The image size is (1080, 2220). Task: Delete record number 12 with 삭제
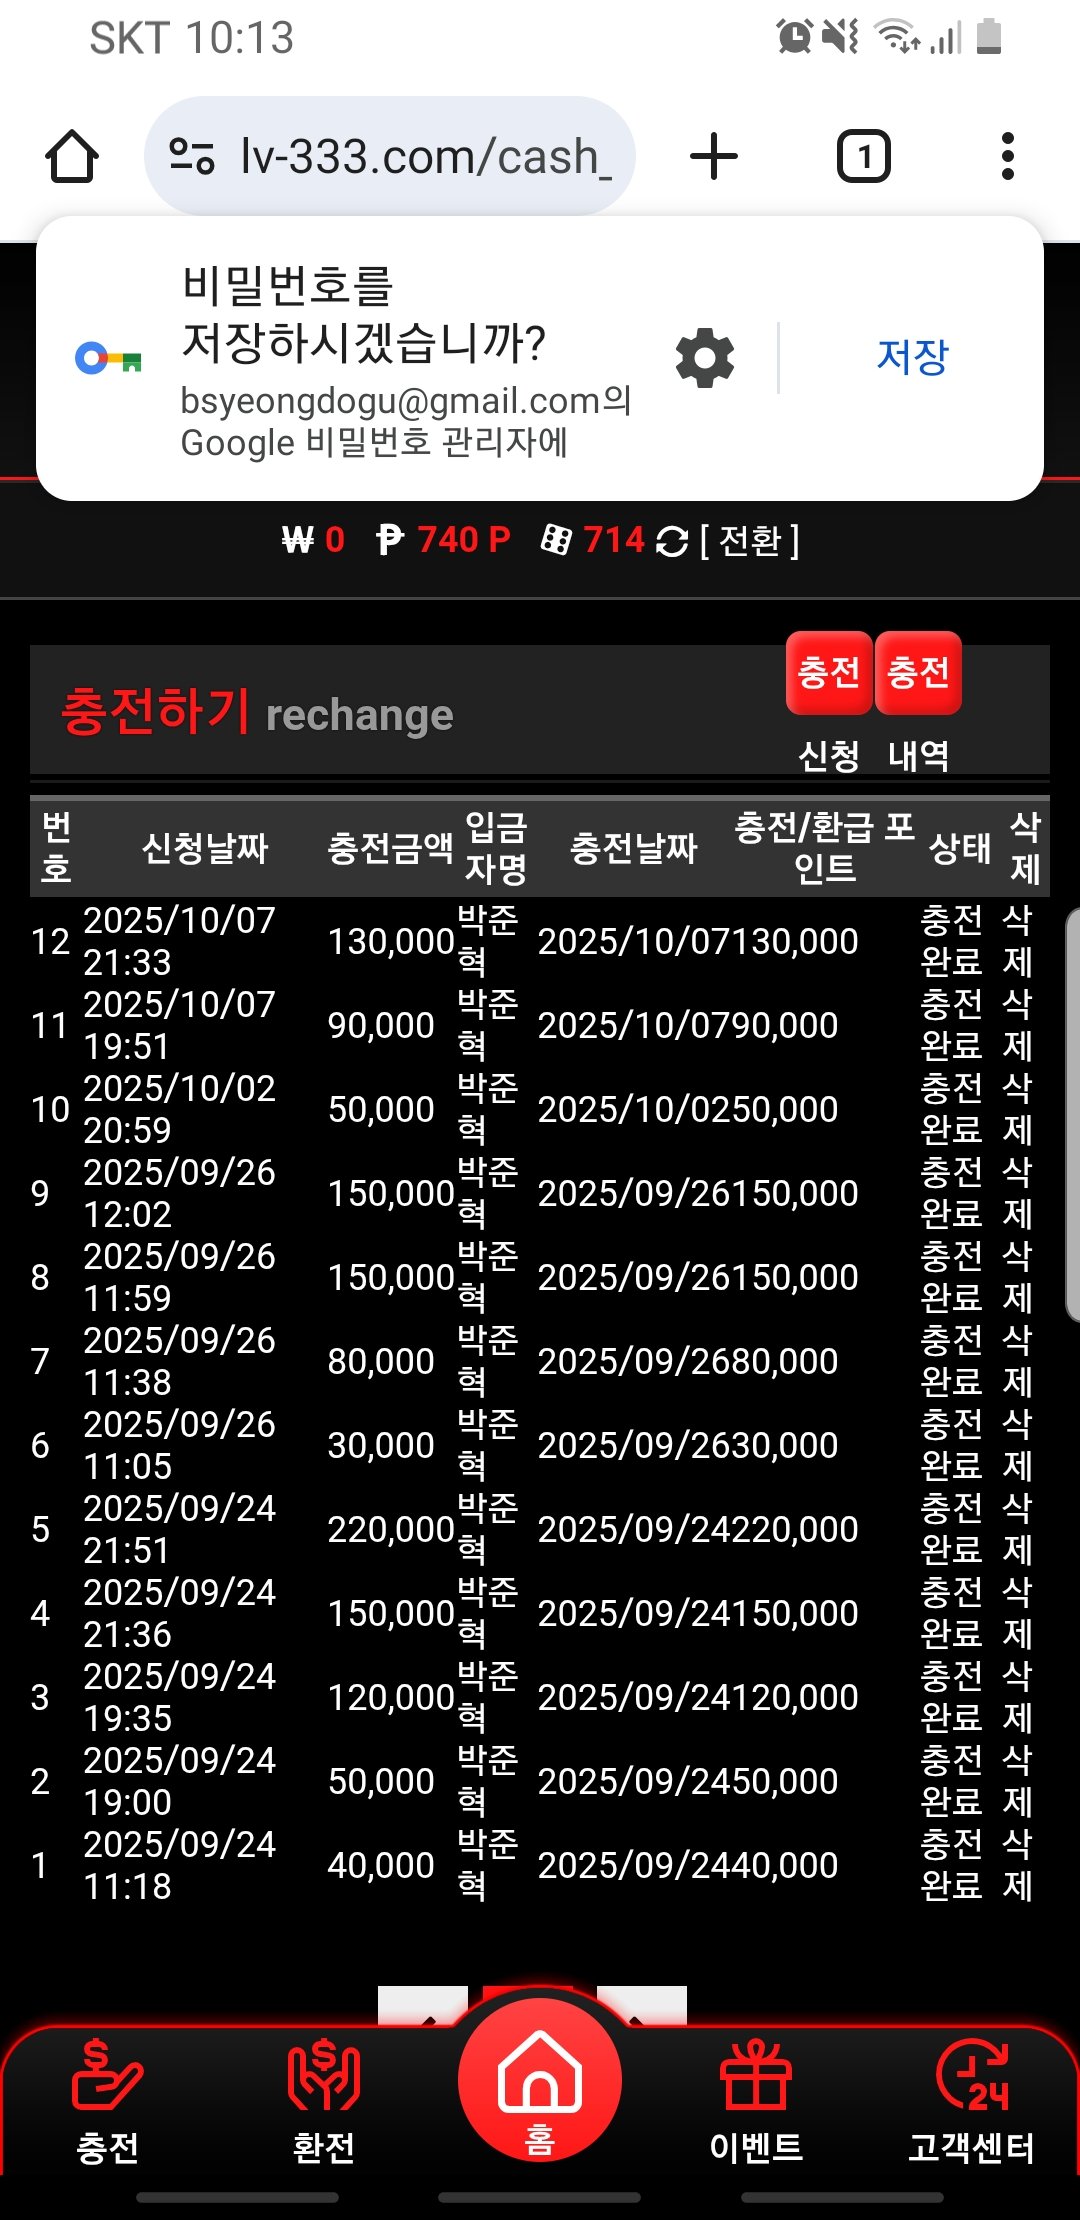tap(1017, 941)
